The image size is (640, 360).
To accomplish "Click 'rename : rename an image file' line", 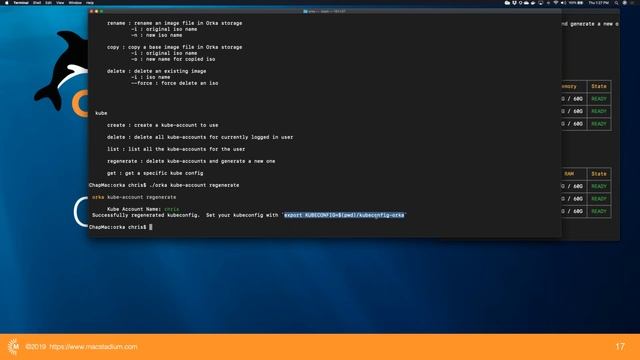I will (175, 23).
